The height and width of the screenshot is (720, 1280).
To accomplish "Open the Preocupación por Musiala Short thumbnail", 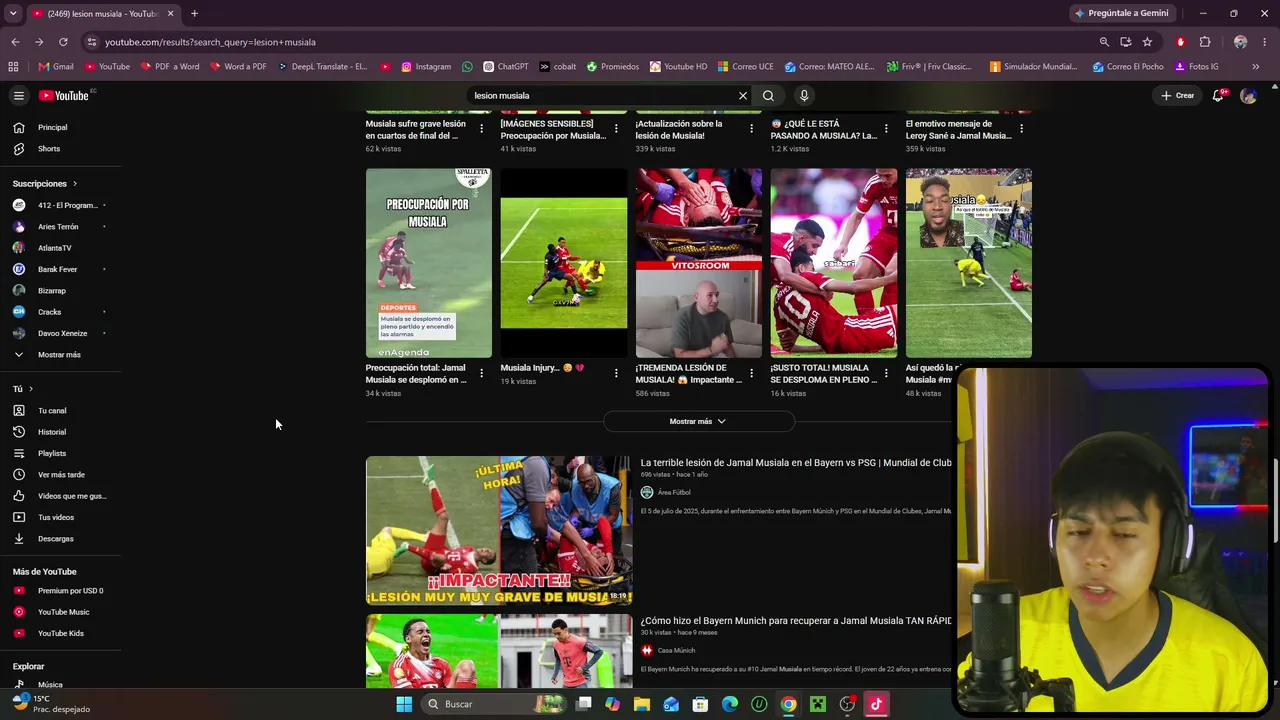I will click(429, 263).
